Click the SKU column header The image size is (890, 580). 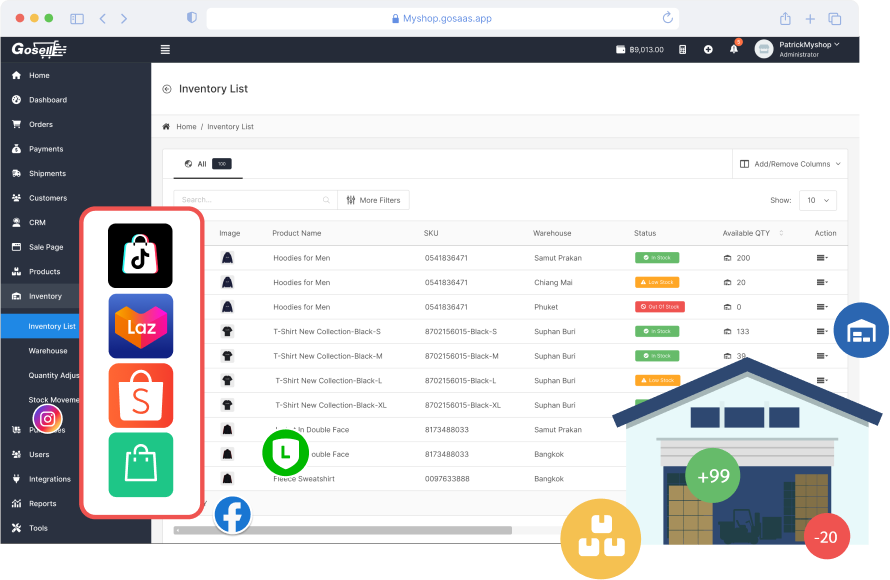pos(431,233)
